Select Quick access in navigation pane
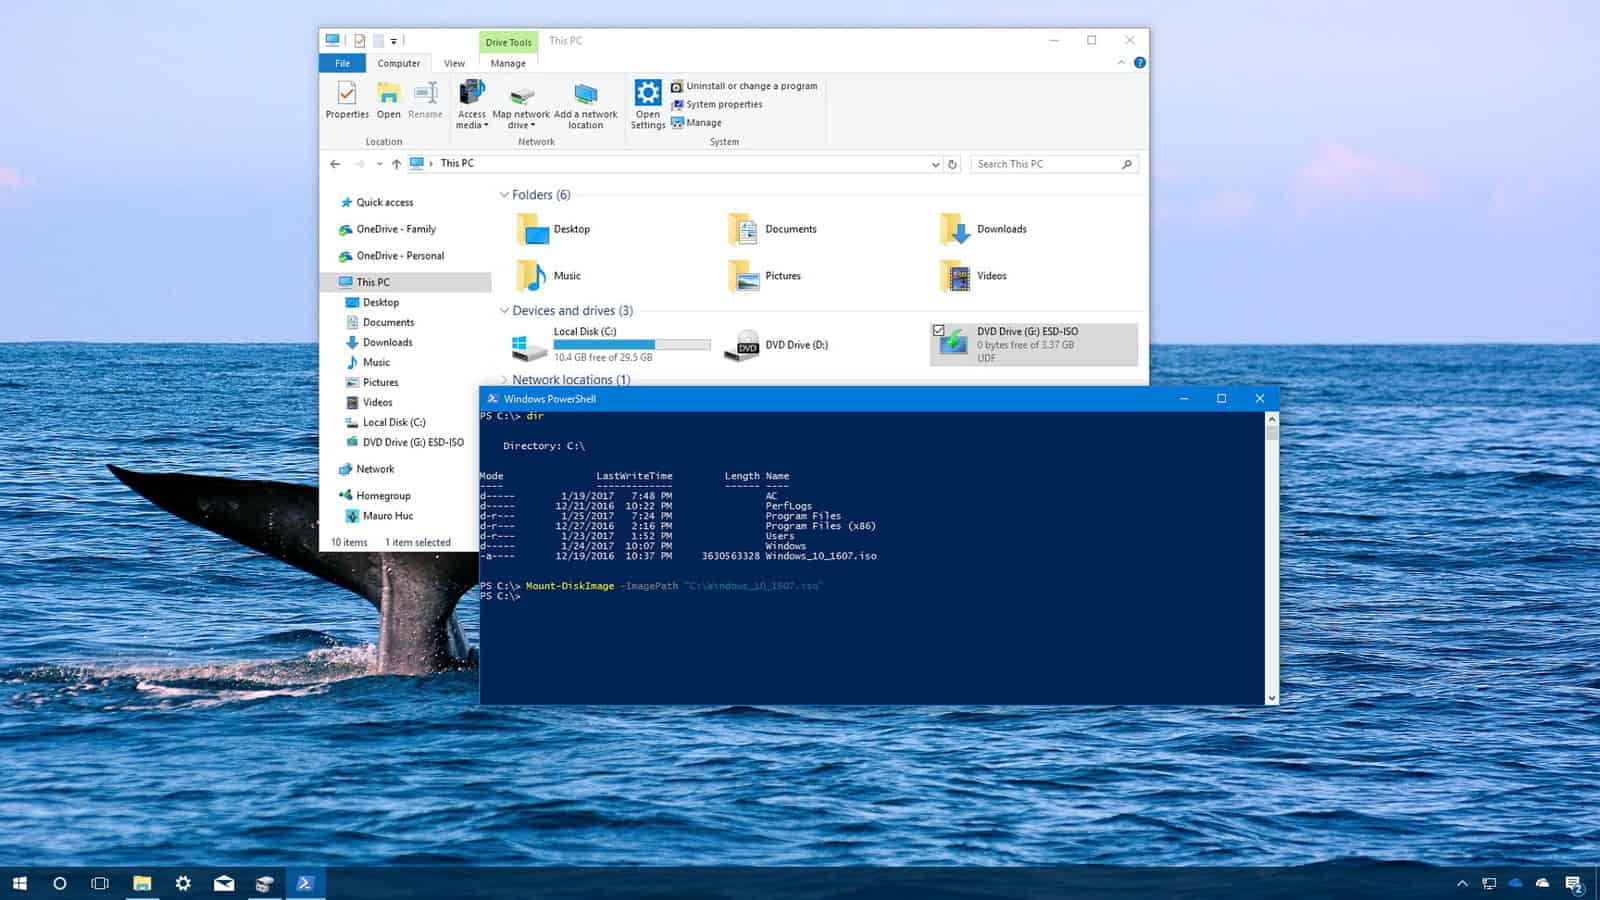Screen dimensions: 1600x900 click(x=376, y=202)
